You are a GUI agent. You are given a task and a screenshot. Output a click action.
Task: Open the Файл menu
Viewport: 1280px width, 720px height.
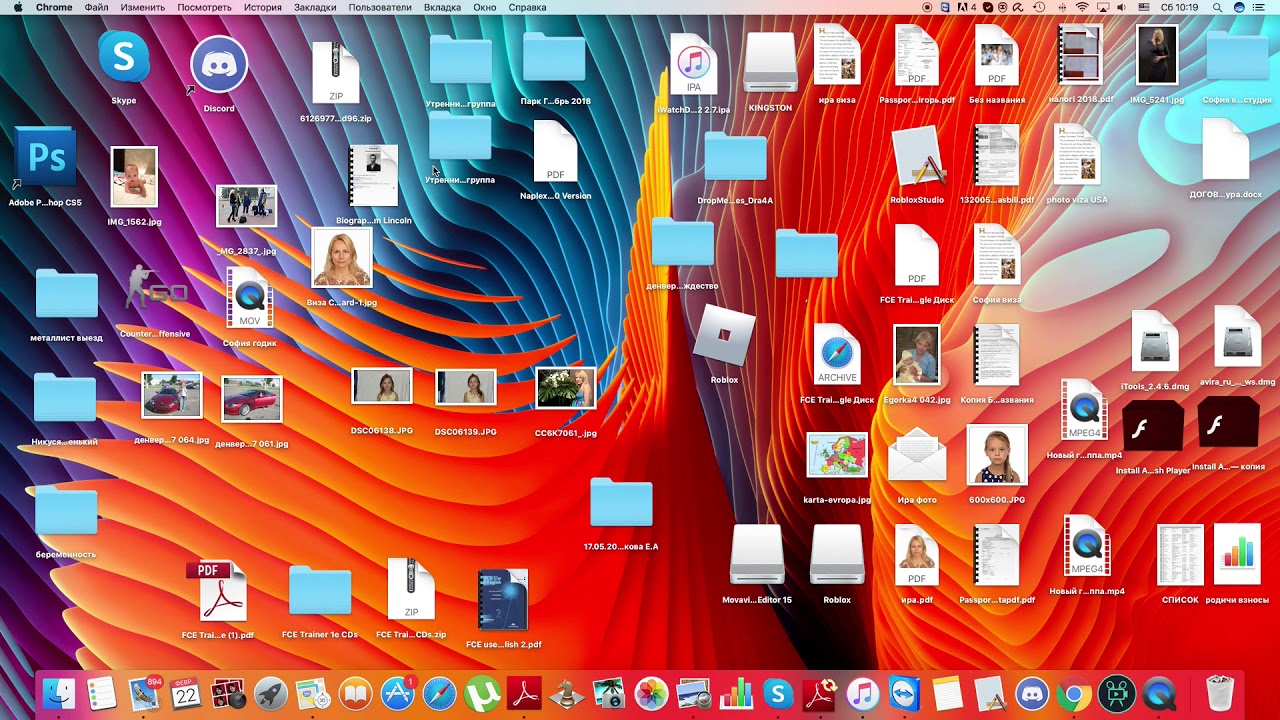click(x=97, y=7)
